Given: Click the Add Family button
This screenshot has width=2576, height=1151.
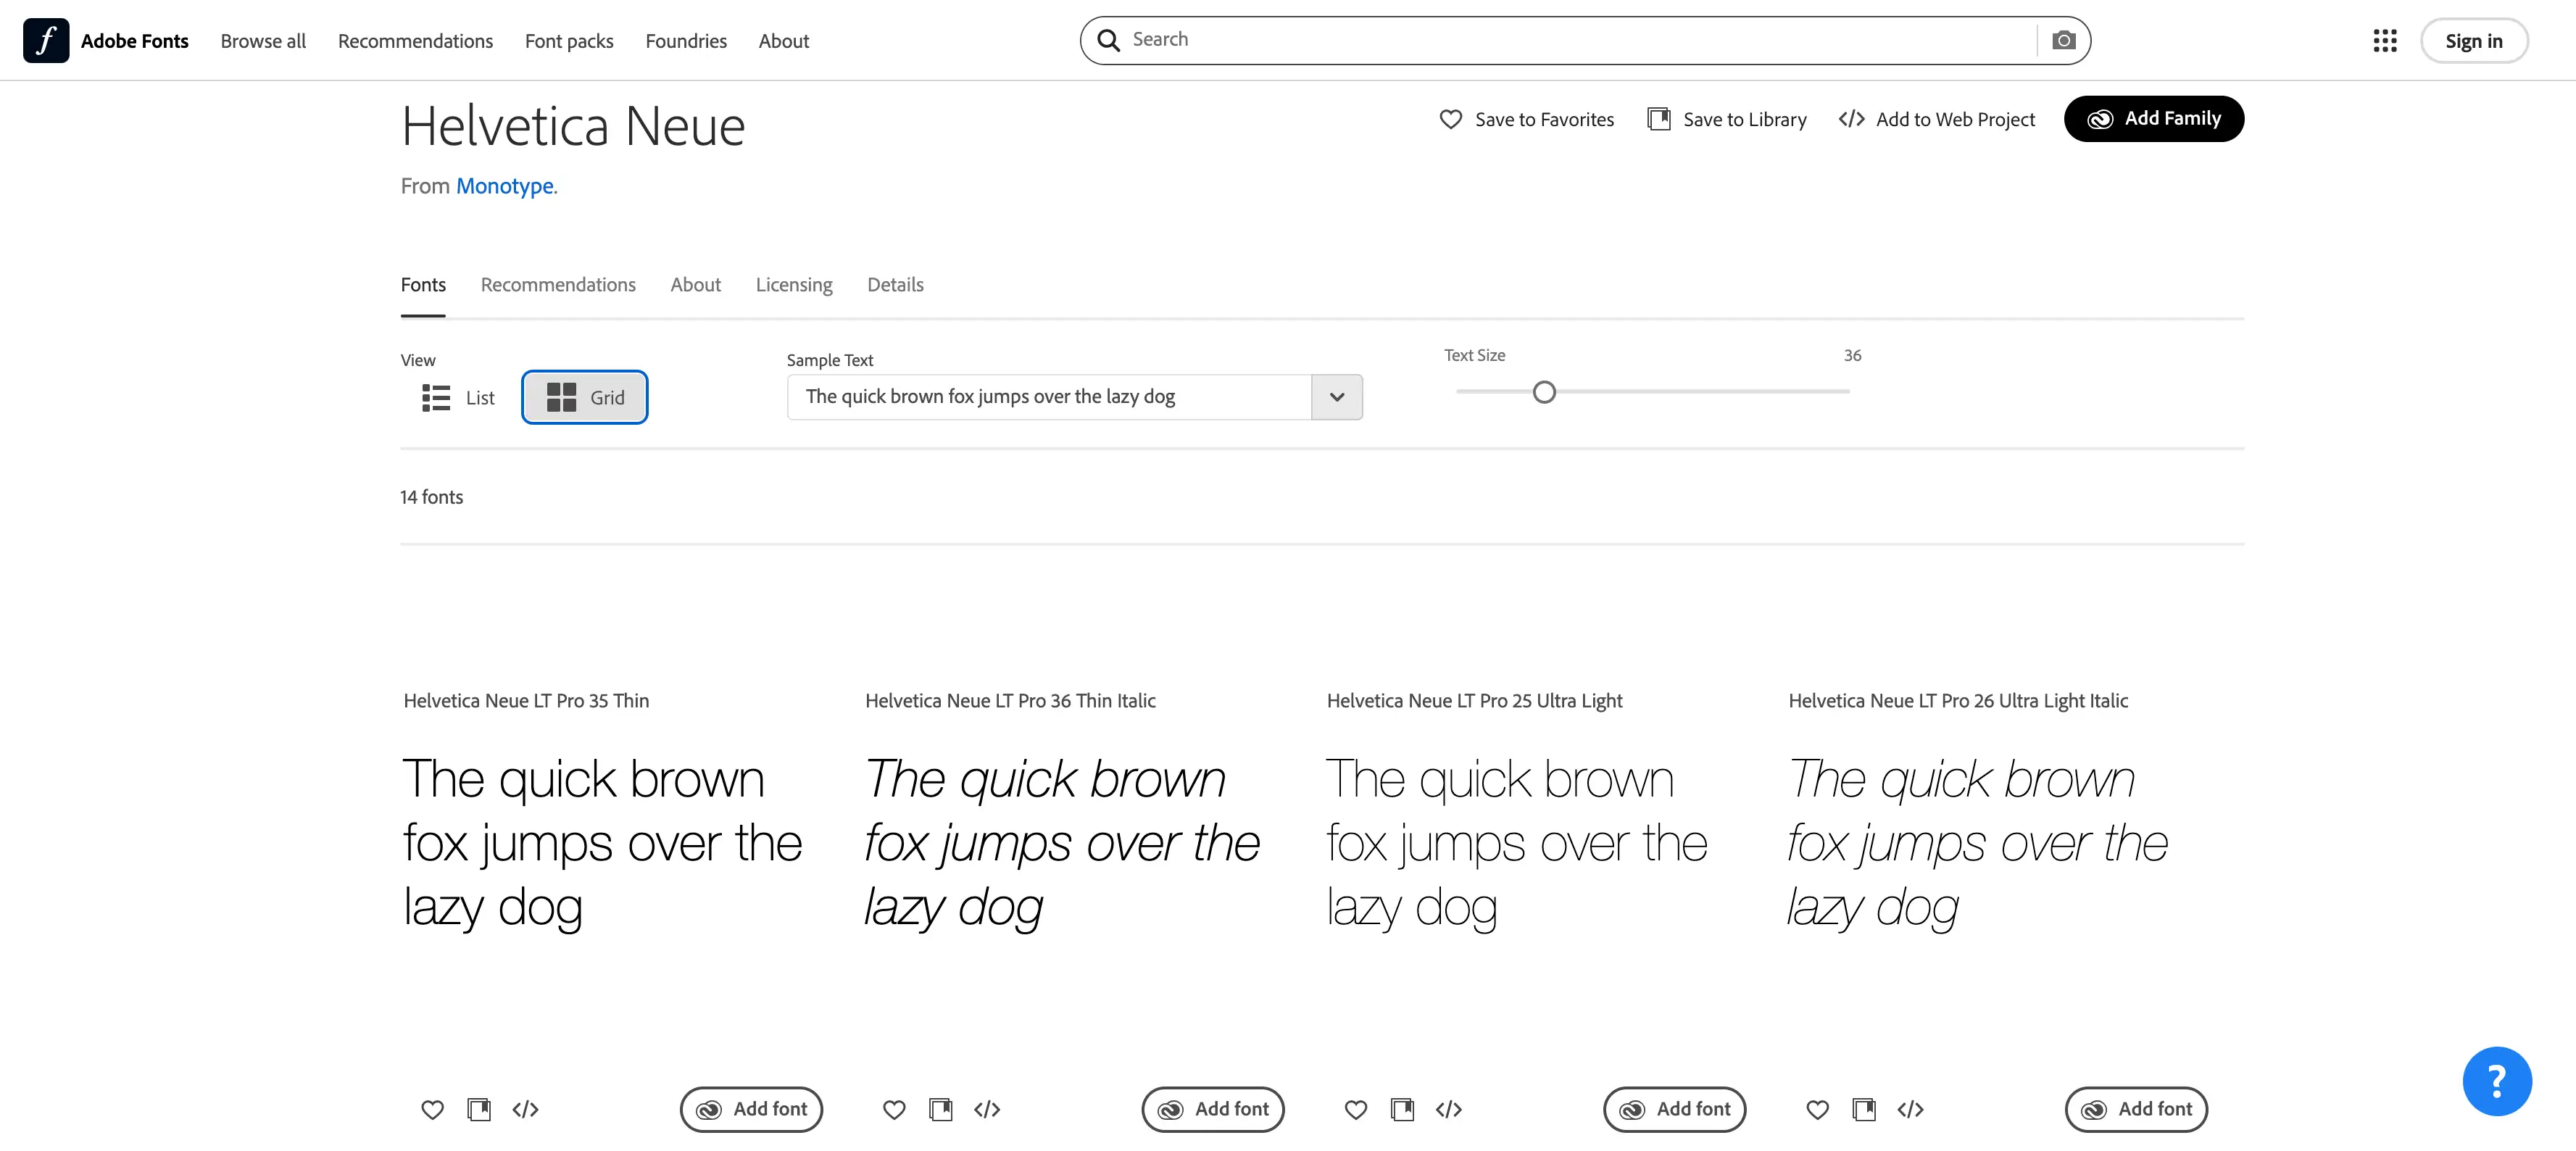Looking at the screenshot, I should pos(2154,118).
